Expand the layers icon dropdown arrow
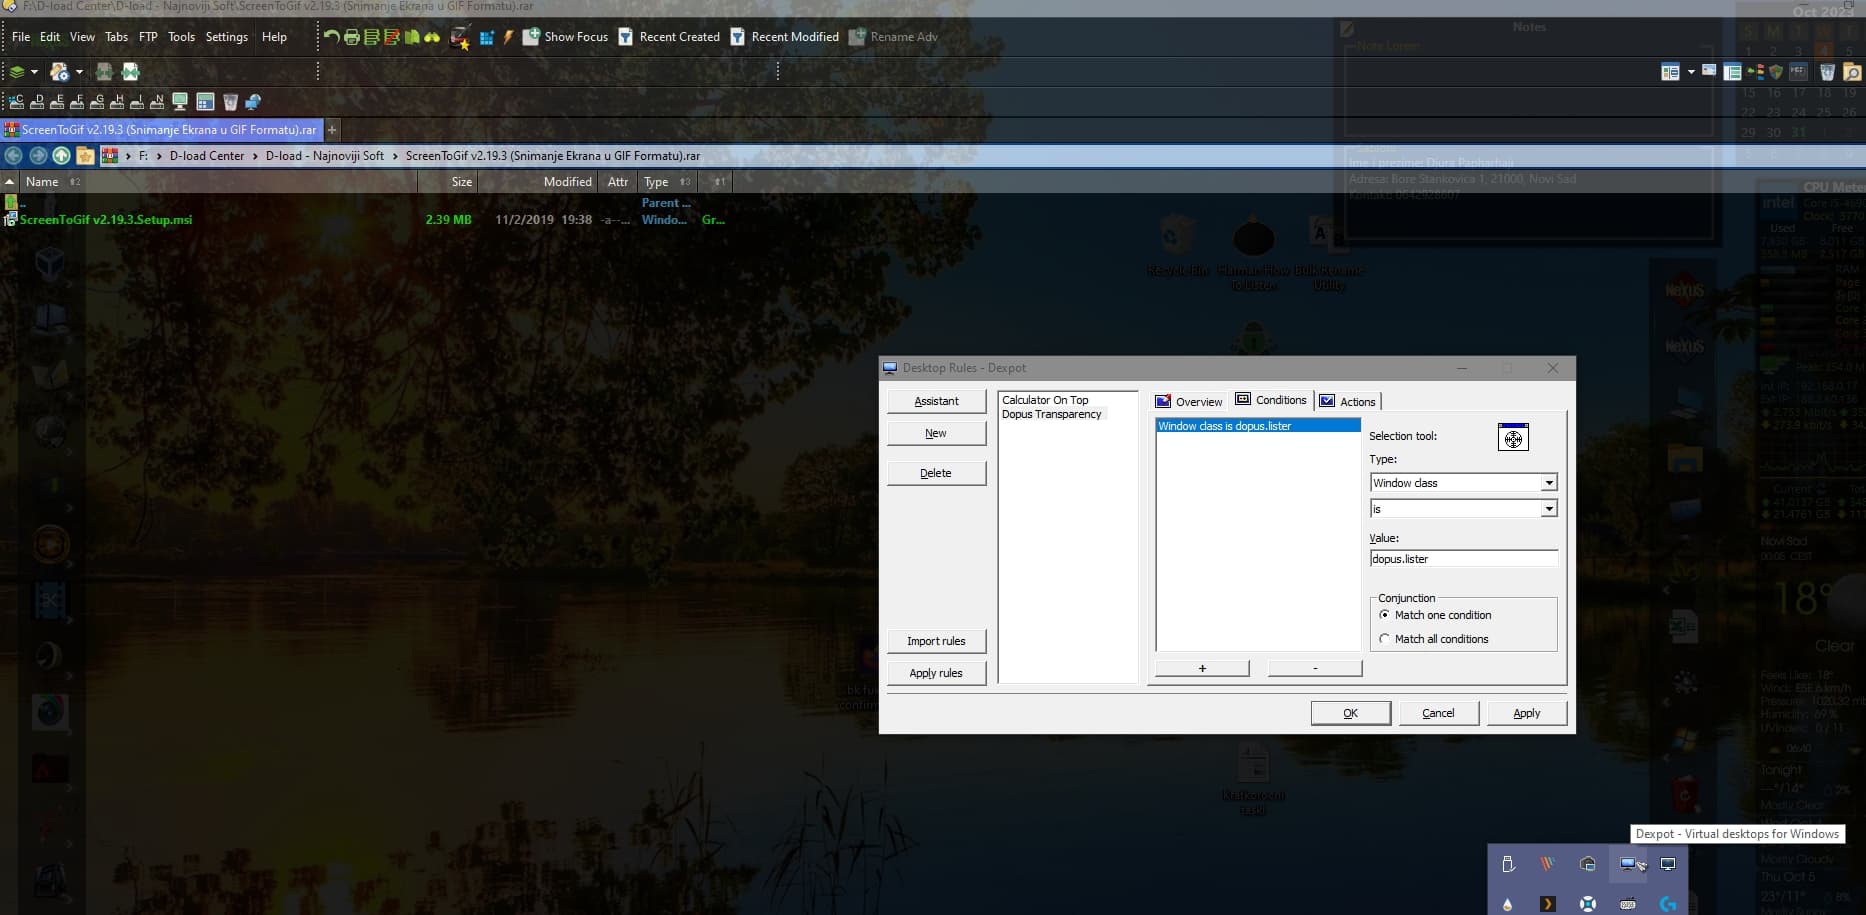 (34, 72)
